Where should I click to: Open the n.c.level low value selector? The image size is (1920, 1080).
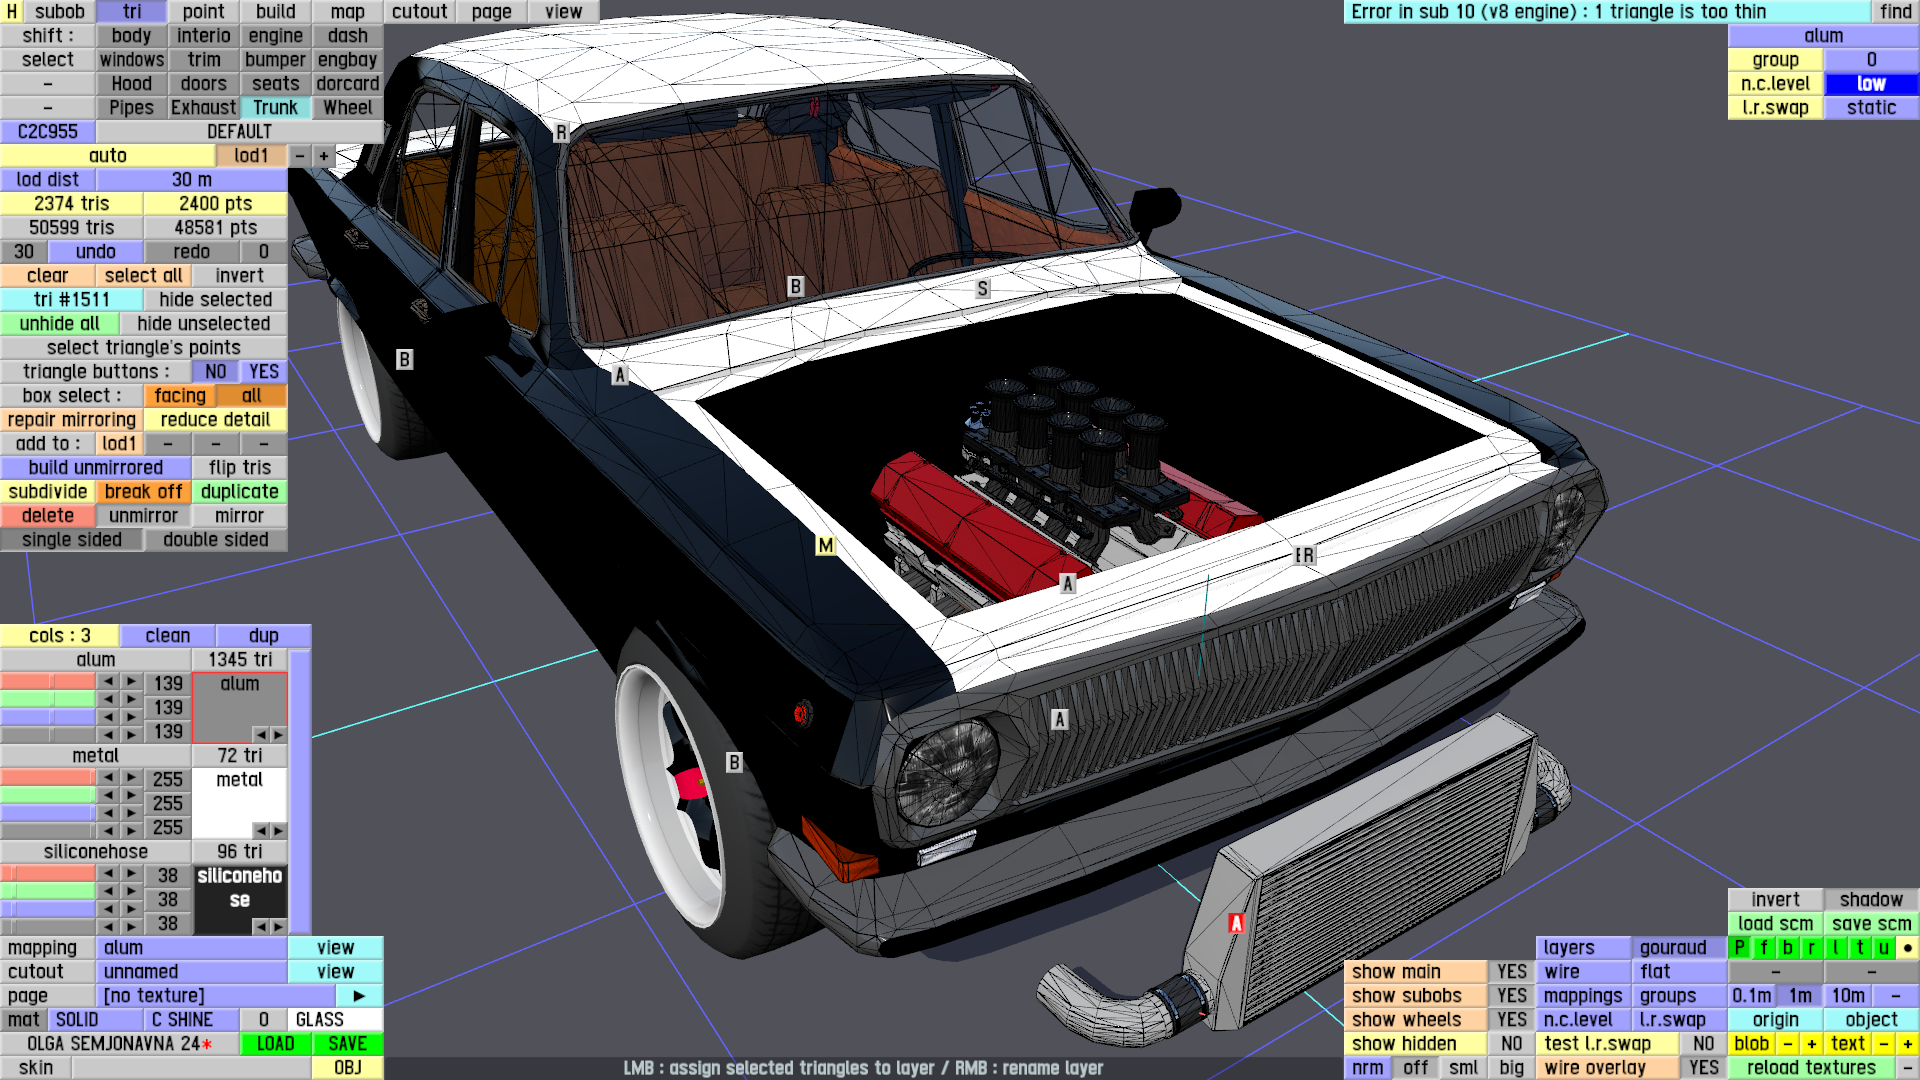pos(1871,84)
